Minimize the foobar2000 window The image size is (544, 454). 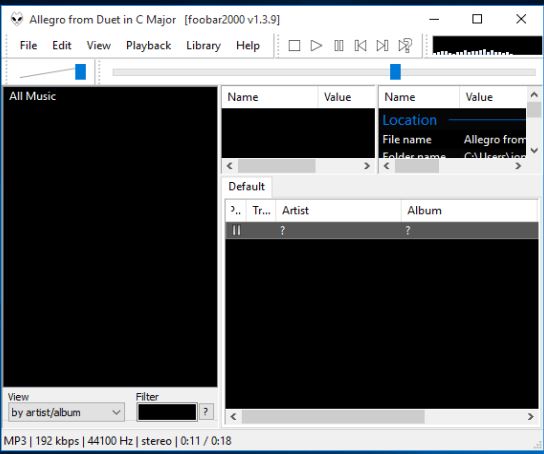click(x=434, y=19)
